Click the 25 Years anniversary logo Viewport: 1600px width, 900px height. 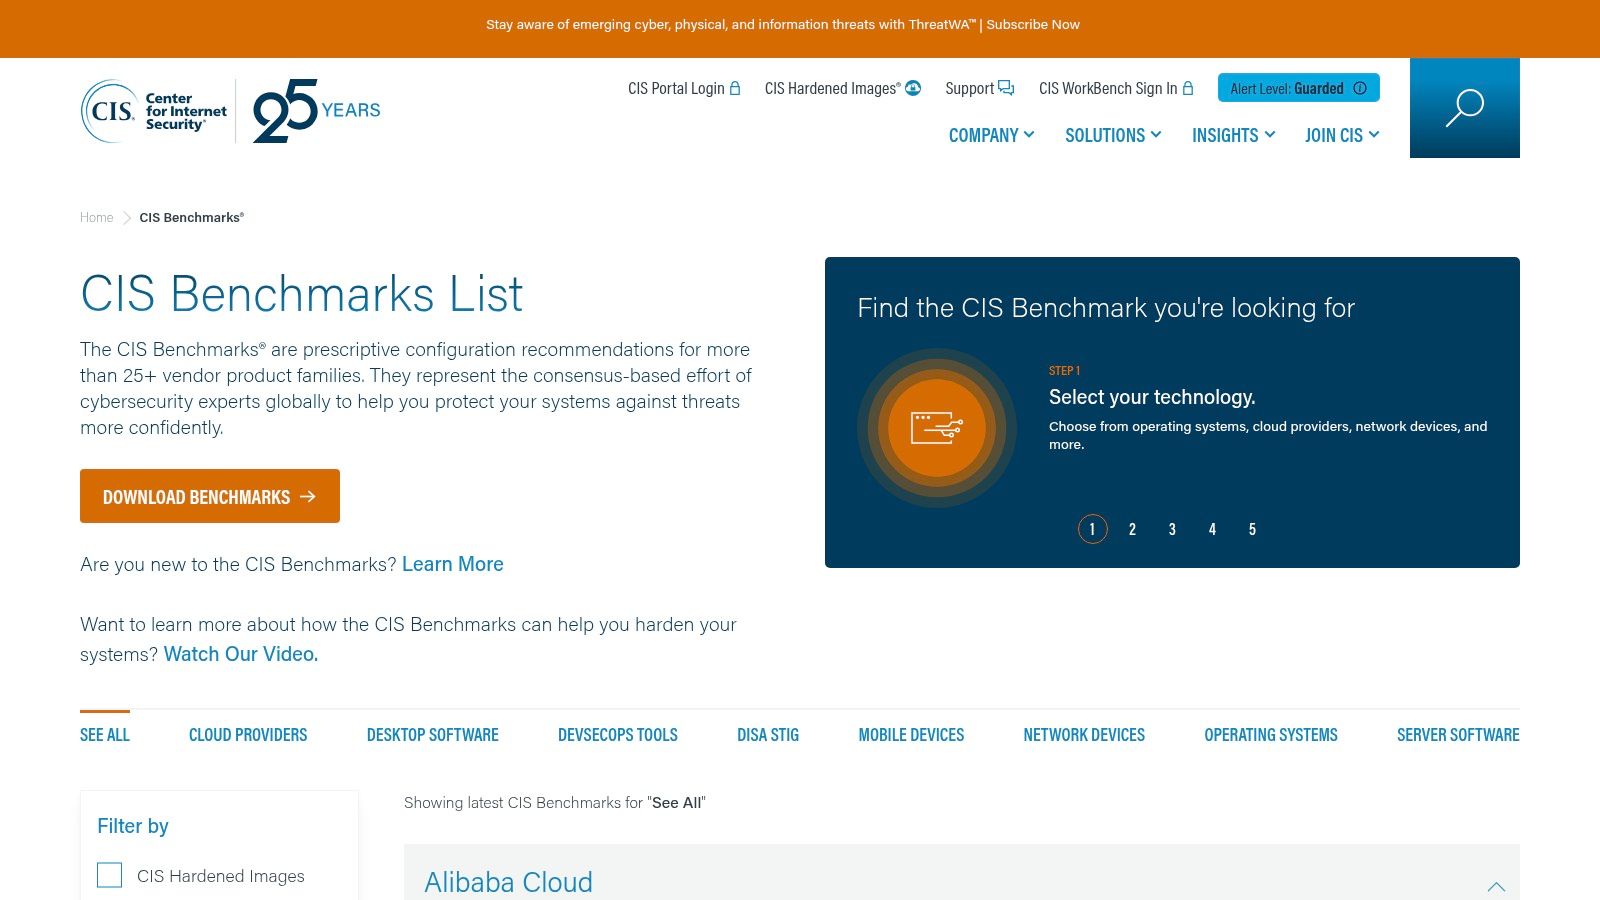pos(317,110)
